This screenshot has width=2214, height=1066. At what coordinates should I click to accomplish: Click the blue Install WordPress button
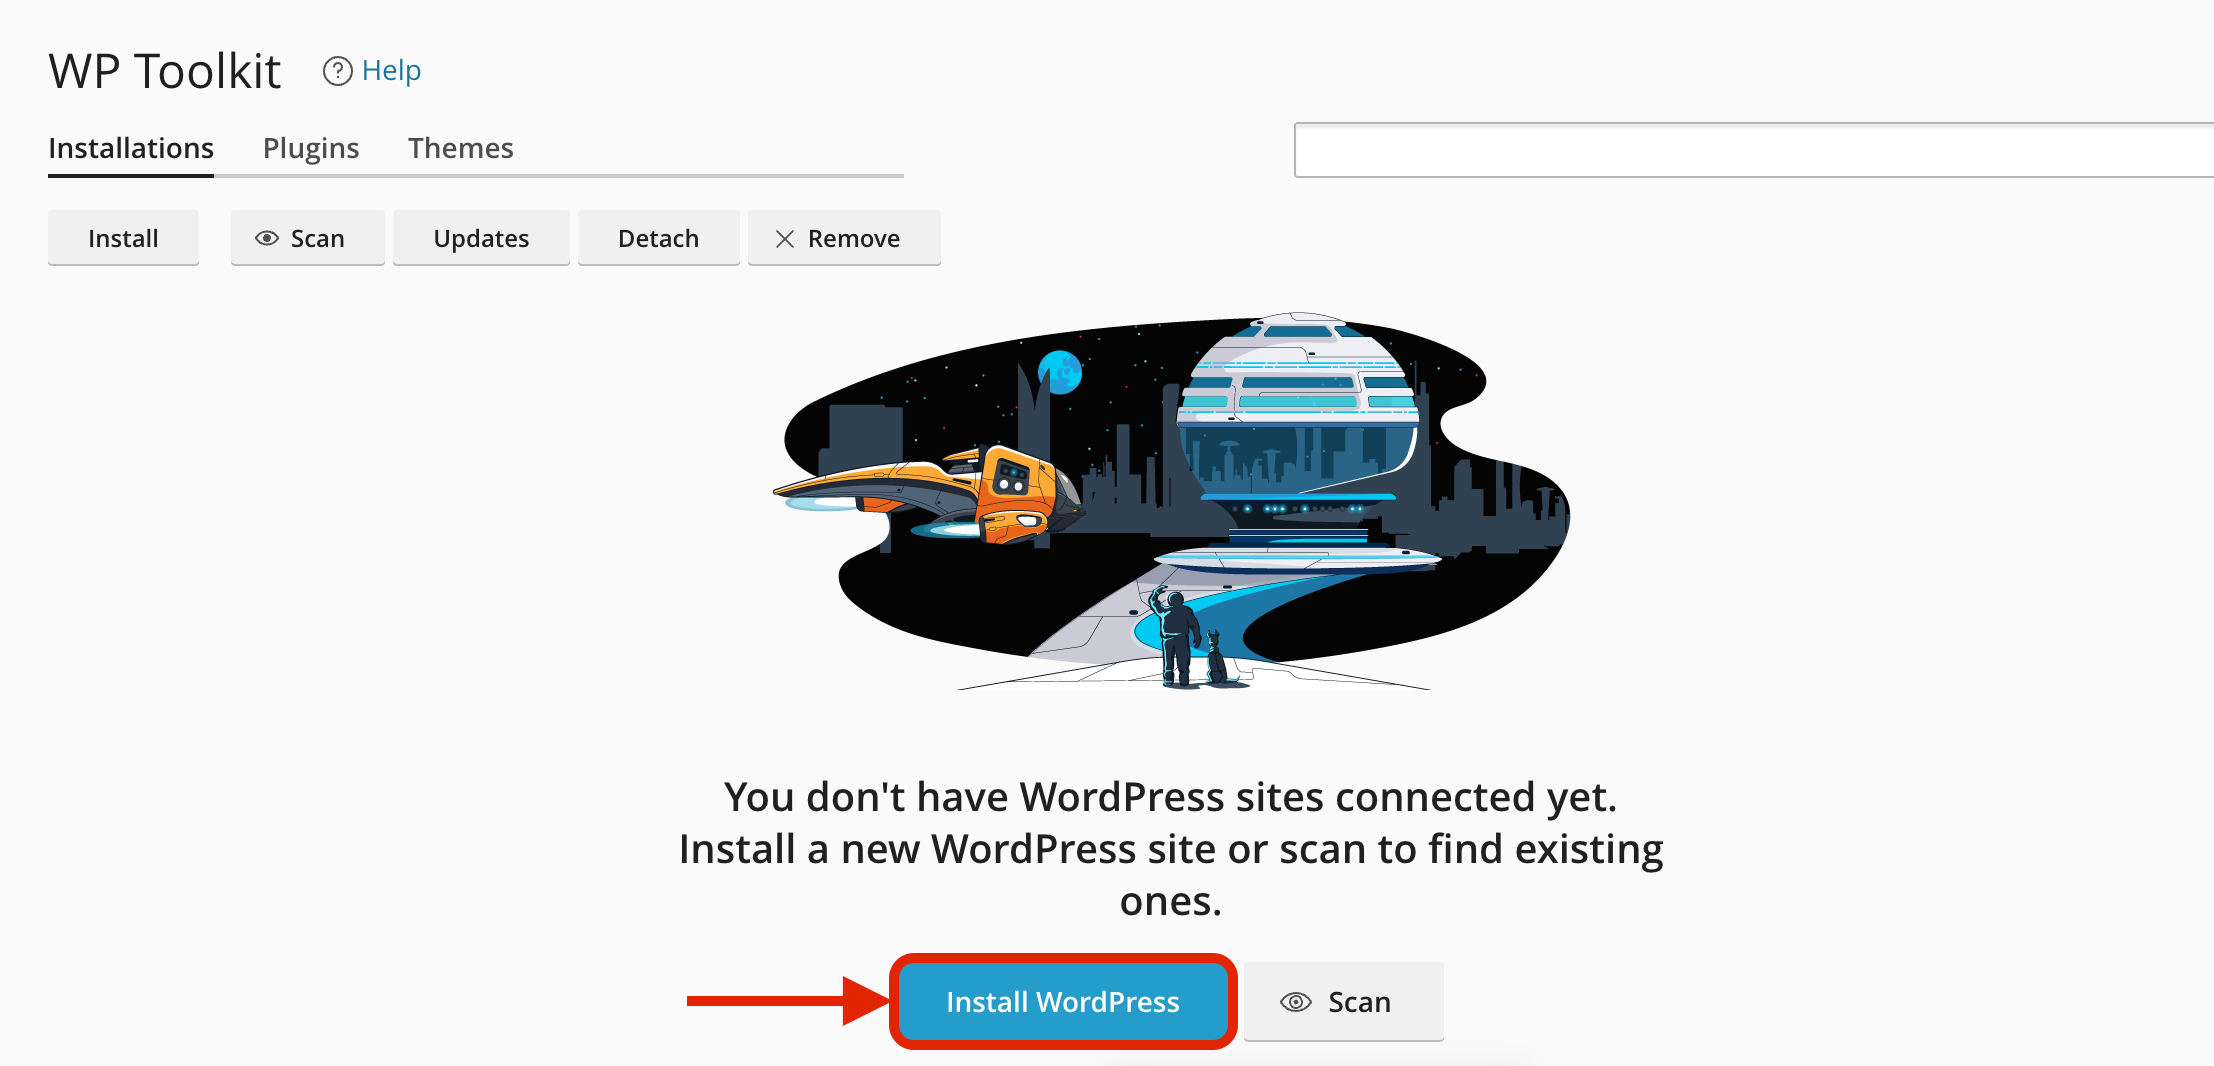pos(1063,1001)
